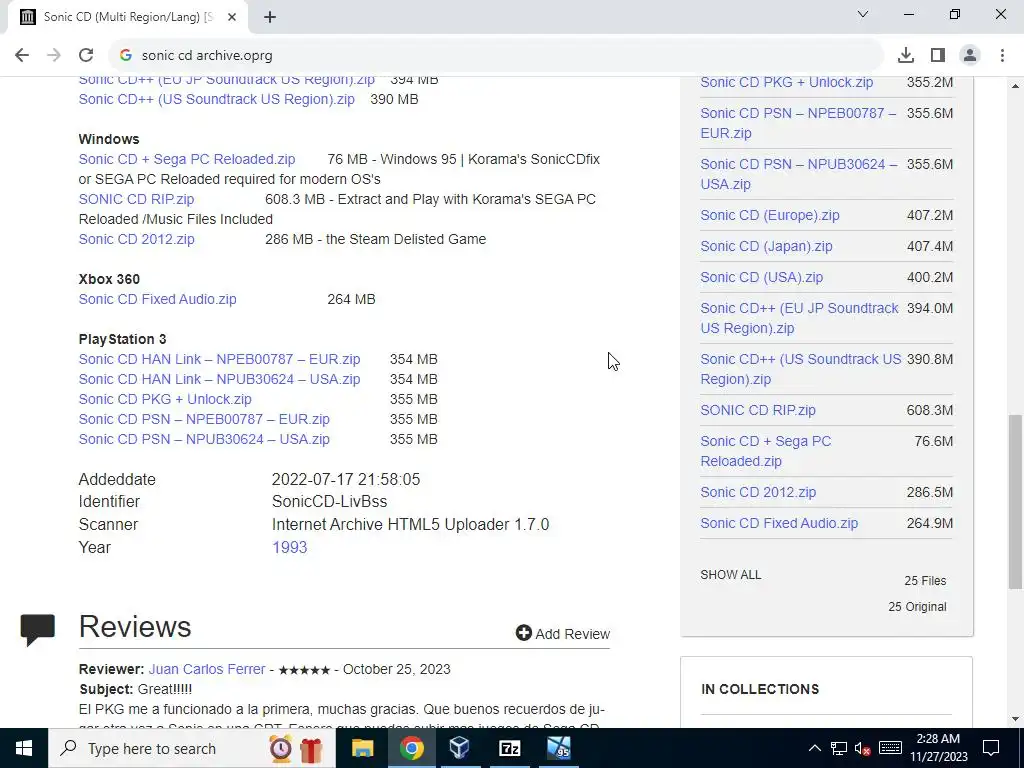The height and width of the screenshot is (768, 1024).
Task: Click the page vertical scrollbar thumb
Action: (1016, 502)
